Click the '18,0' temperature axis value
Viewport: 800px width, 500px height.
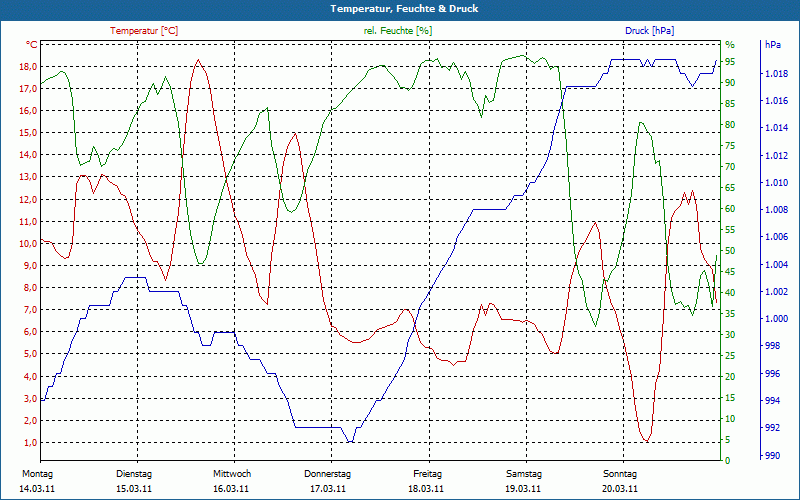[29, 67]
